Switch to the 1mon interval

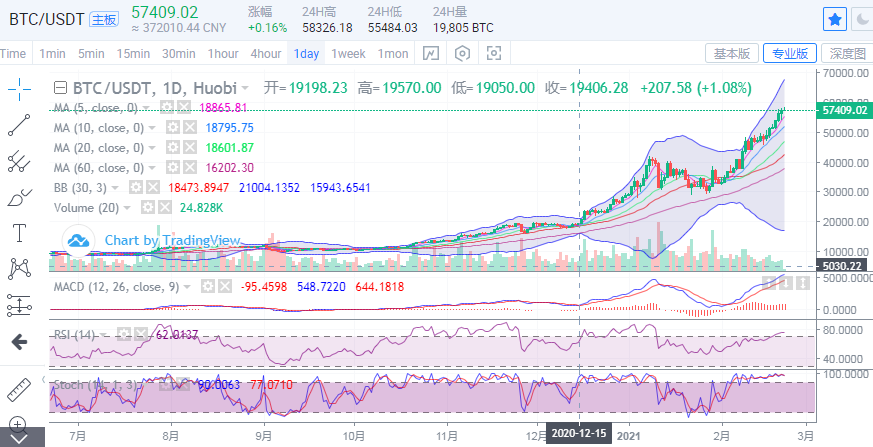(393, 53)
